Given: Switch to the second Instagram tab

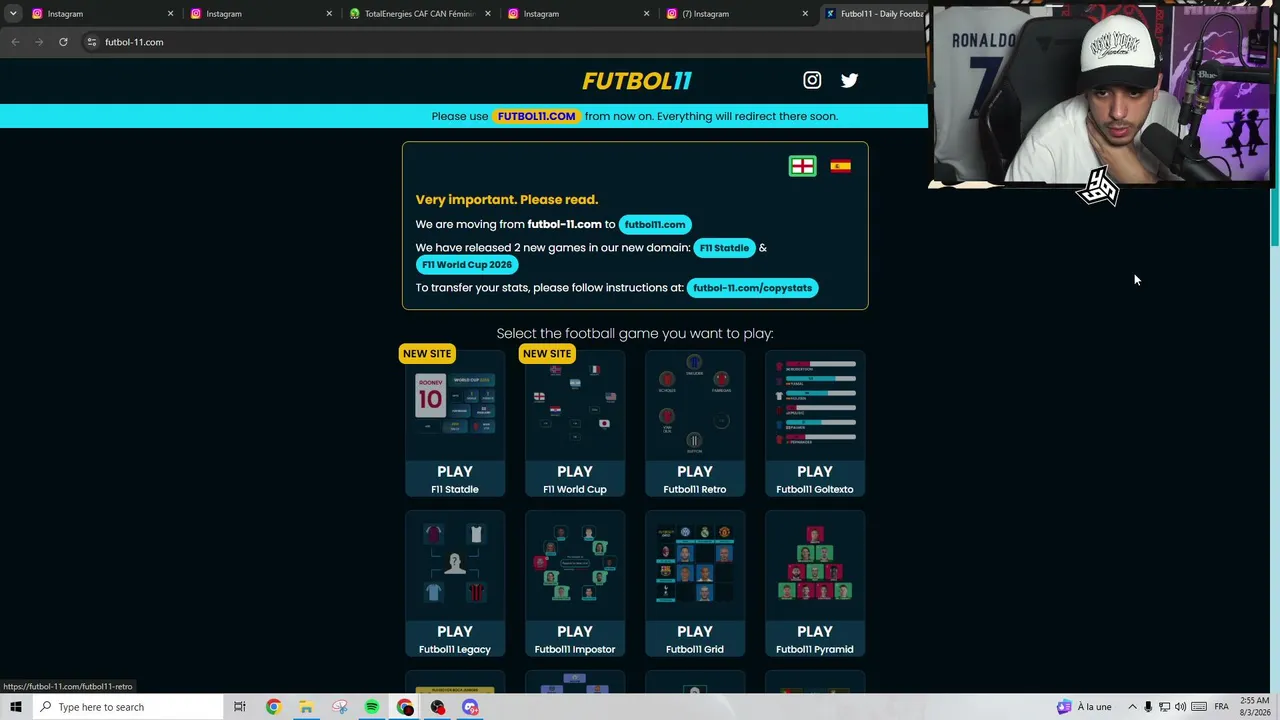Looking at the screenshot, I should click(260, 14).
